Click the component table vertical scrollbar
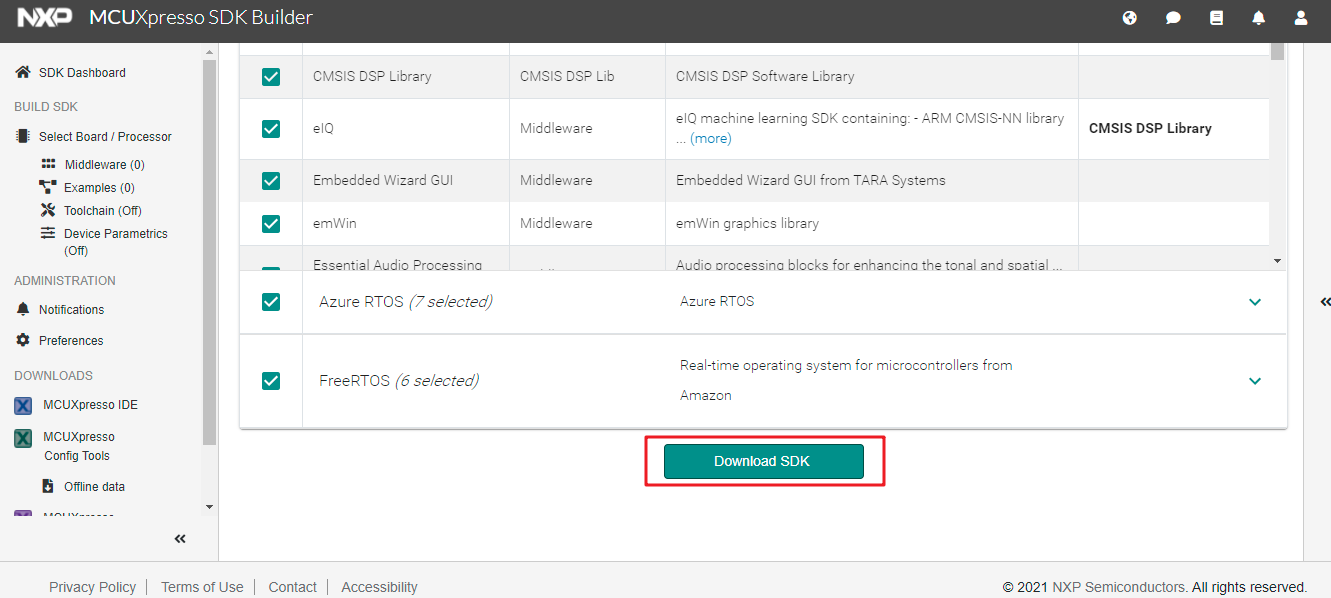This screenshot has height=598, width=1331. coord(1277,150)
